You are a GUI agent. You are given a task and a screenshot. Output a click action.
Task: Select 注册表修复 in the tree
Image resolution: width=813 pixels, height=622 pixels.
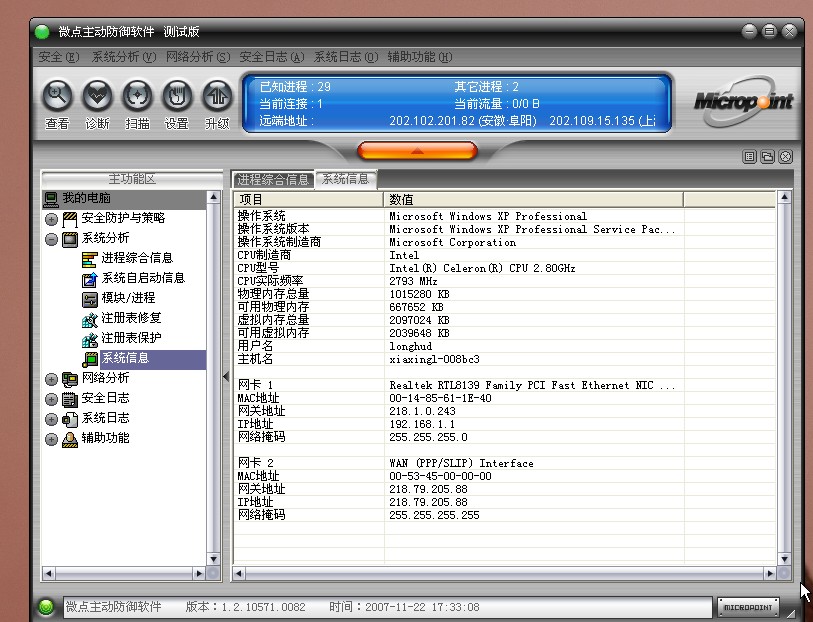(131, 318)
